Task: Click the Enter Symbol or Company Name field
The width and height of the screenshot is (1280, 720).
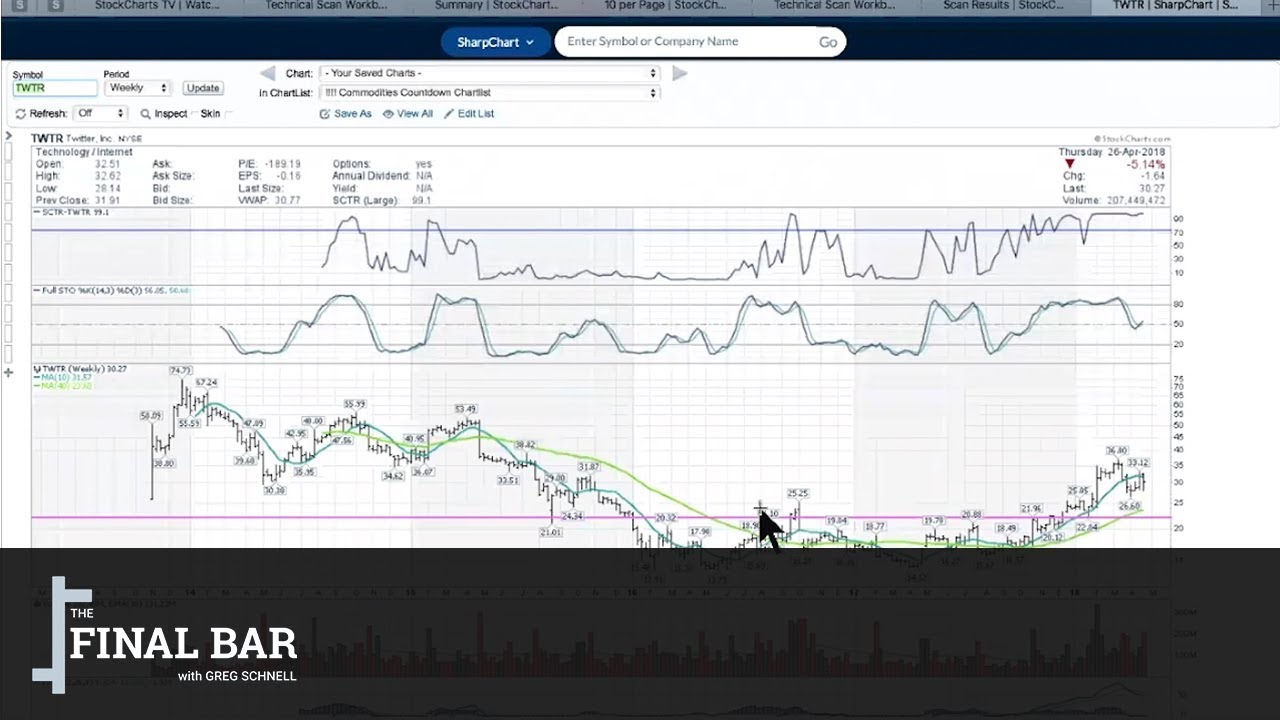Action: tap(685, 42)
